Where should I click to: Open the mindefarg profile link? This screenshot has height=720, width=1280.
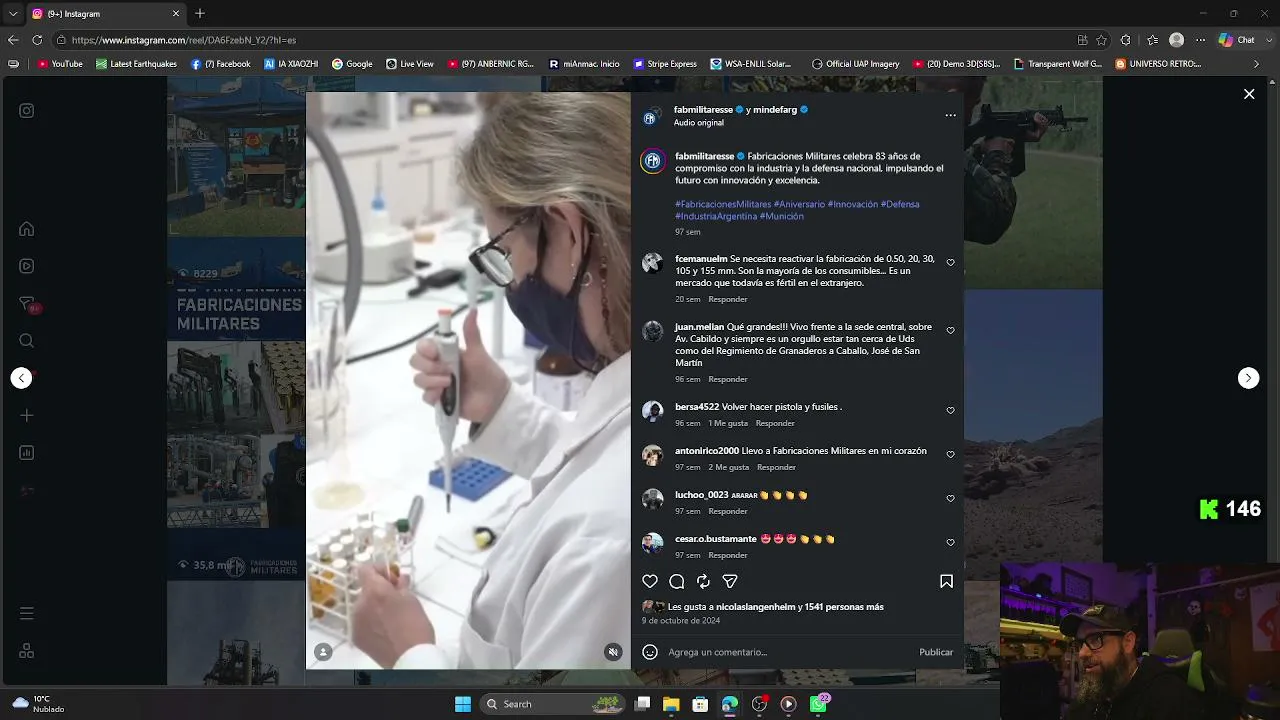[775, 110]
